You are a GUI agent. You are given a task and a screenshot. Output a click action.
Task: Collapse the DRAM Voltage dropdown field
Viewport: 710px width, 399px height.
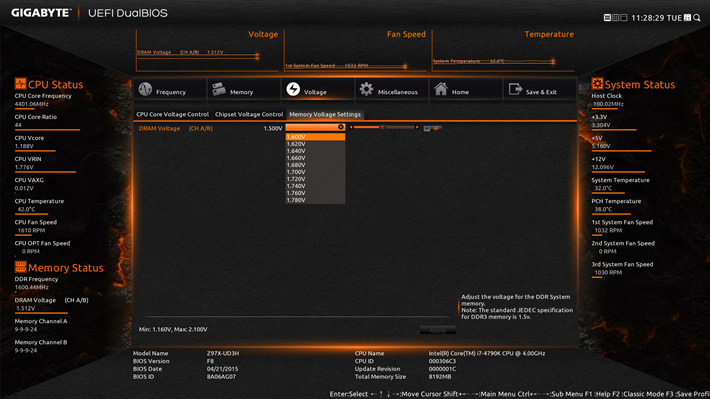pos(315,128)
